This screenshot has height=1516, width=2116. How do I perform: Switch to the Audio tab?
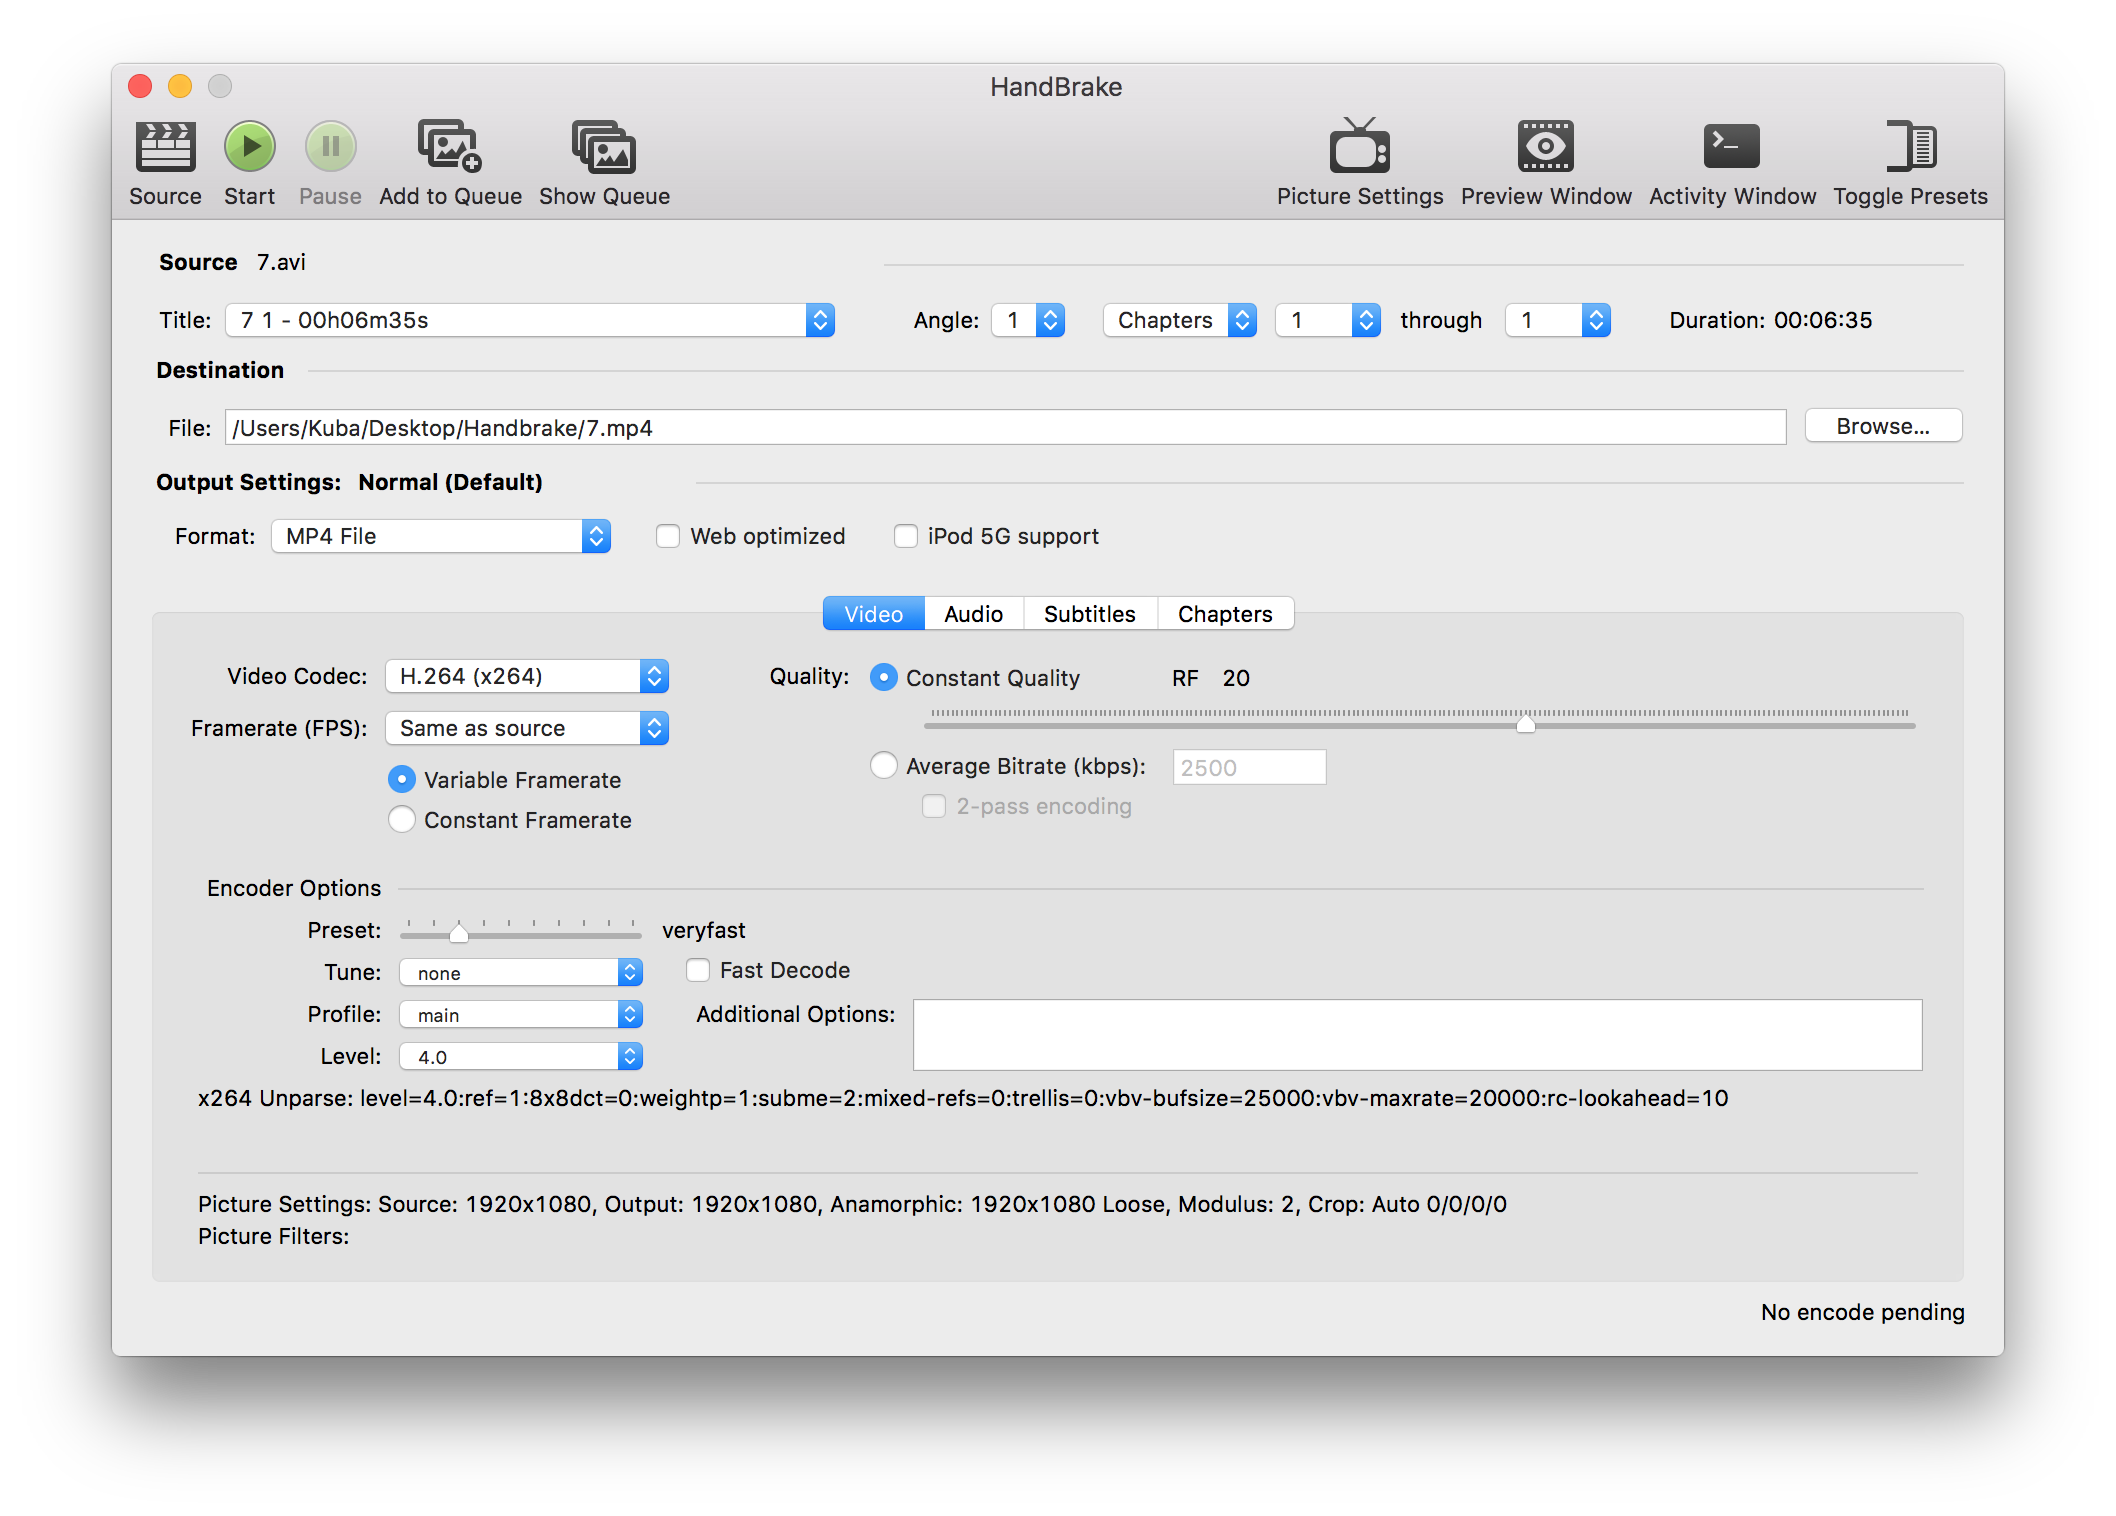click(973, 614)
